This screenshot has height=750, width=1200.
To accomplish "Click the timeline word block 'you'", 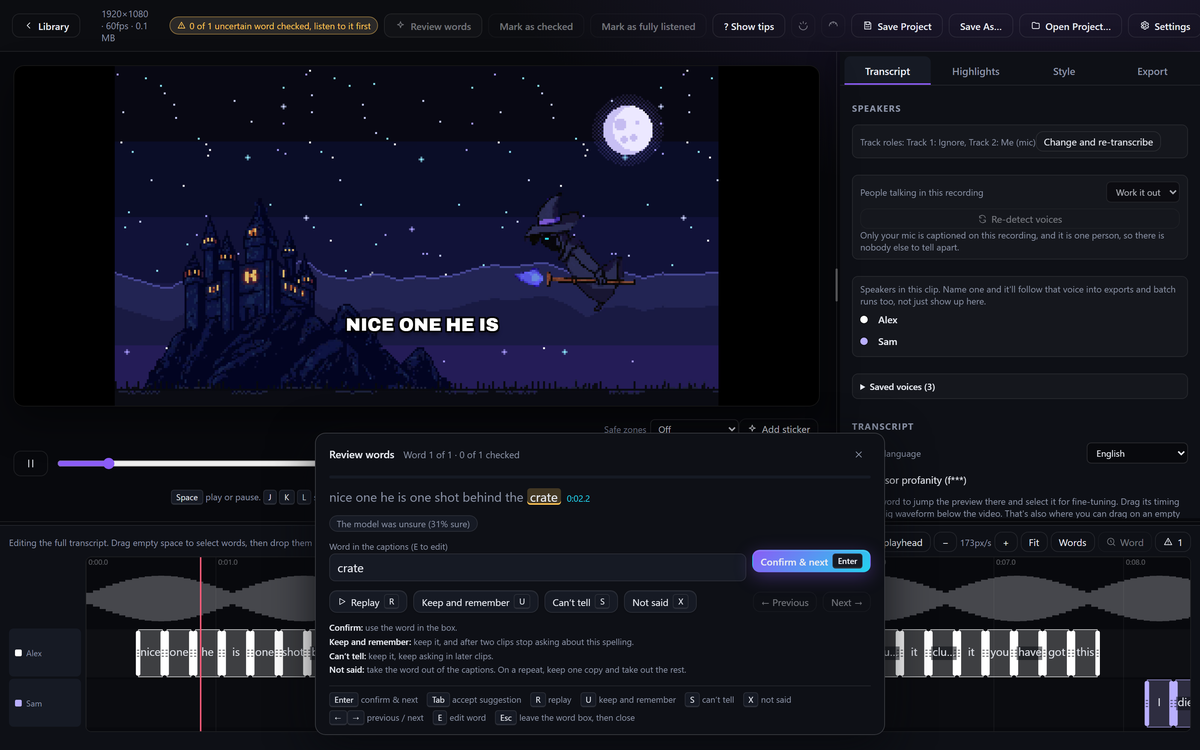I will pyautogui.click(x=999, y=652).
